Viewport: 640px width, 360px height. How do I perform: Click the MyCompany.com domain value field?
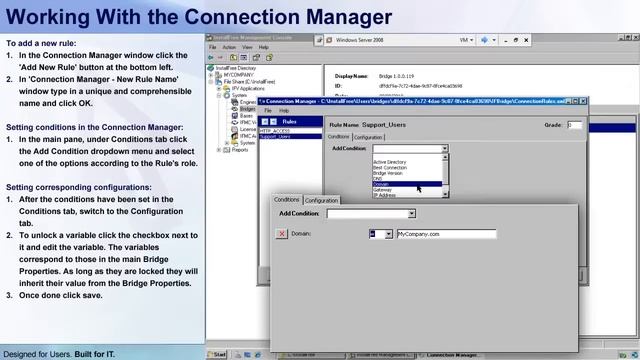[447, 234]
